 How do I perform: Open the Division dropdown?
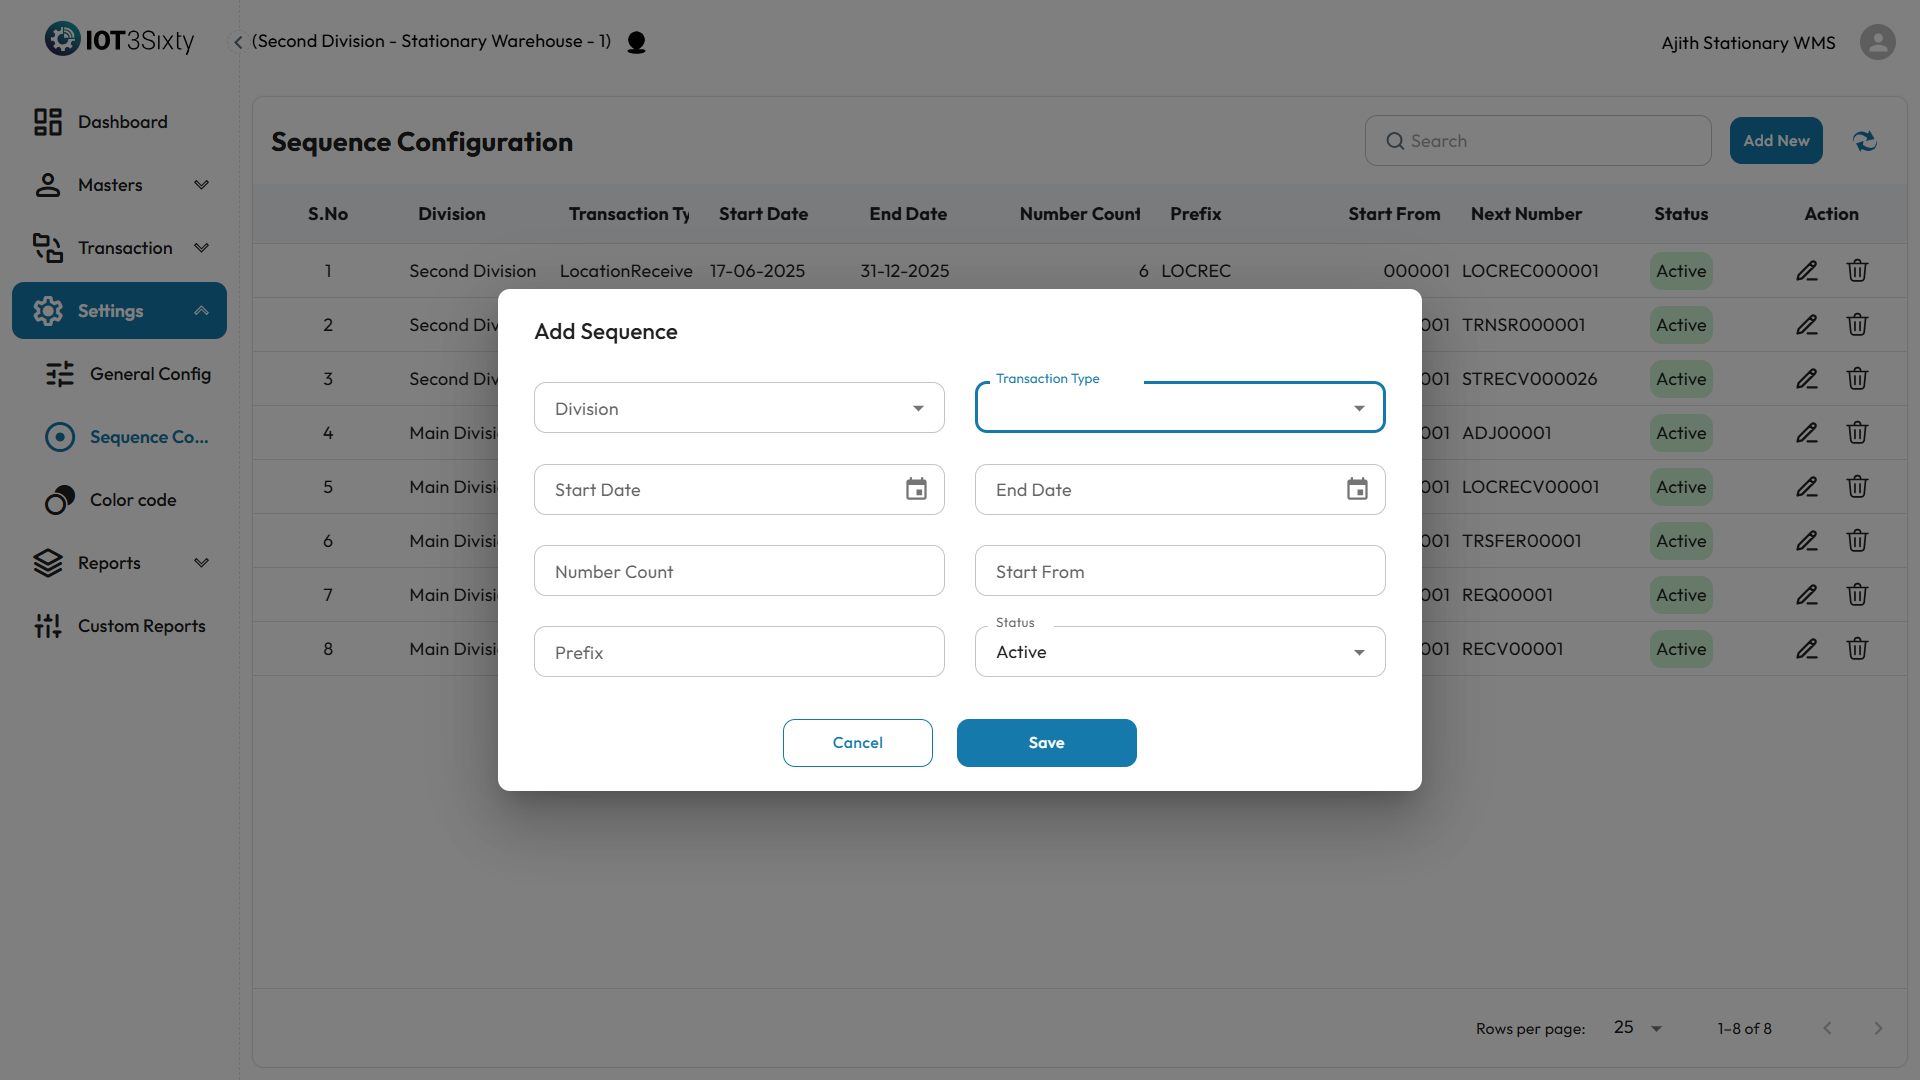coord(739,408)
